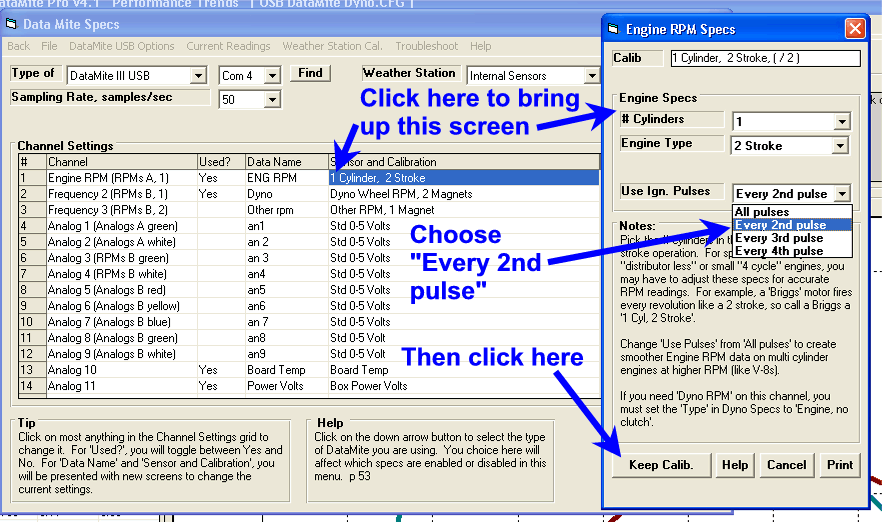Toggle Used? Yes for Engine RPM row
Image resolution: width=882 pixels, height=522 pixels.
coord(221,178)
